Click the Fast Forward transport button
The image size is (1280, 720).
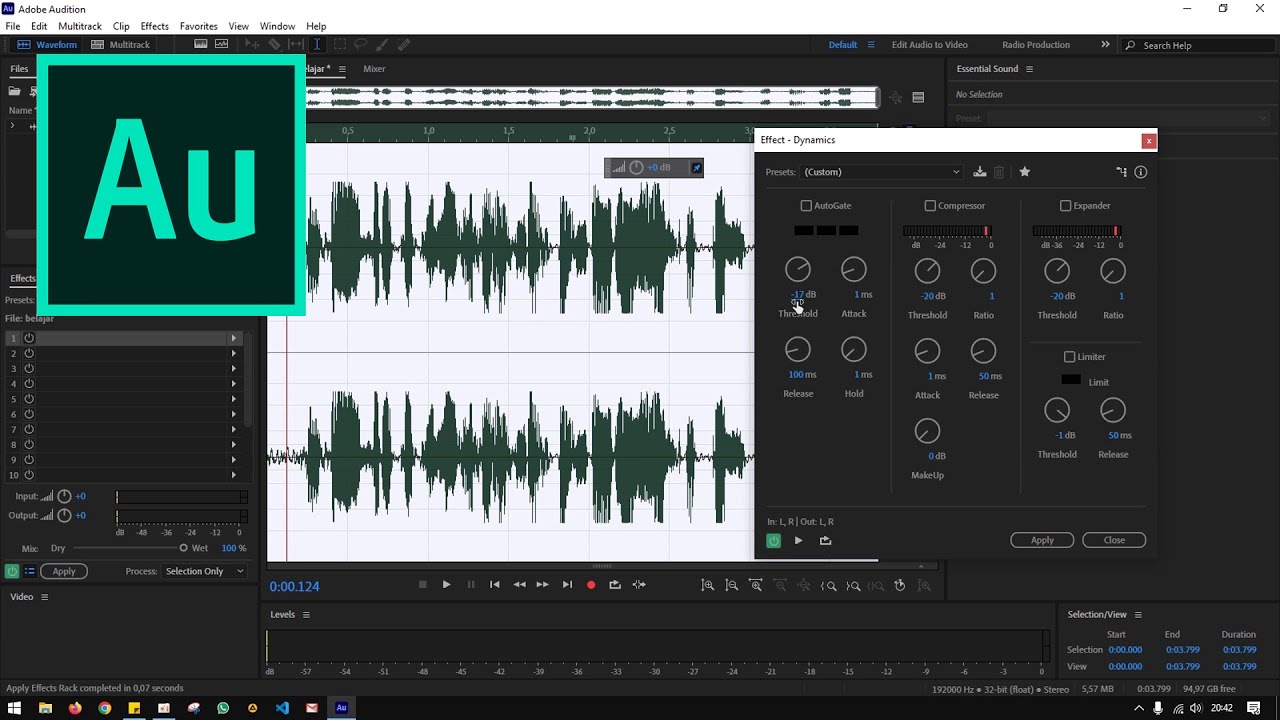[542, 585]
